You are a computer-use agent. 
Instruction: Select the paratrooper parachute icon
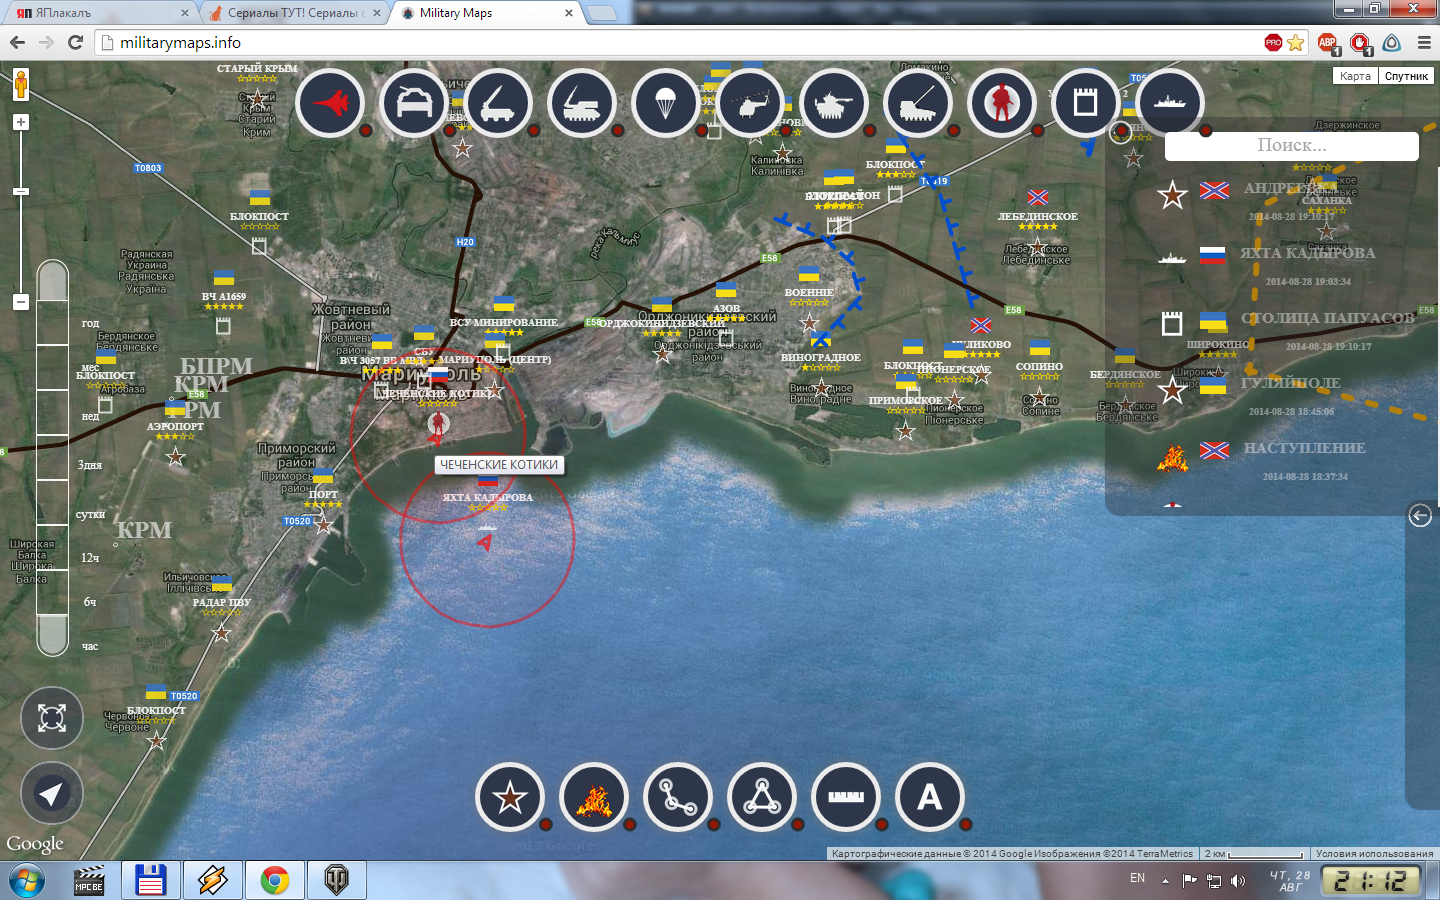coord(666,102)
